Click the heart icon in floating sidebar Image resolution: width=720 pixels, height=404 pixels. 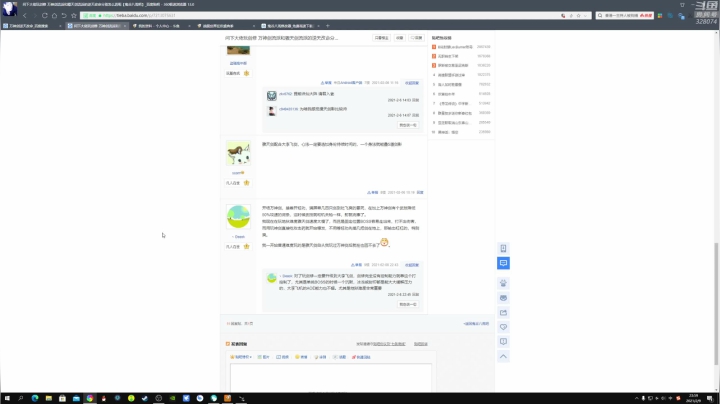(x=503, y=327)
